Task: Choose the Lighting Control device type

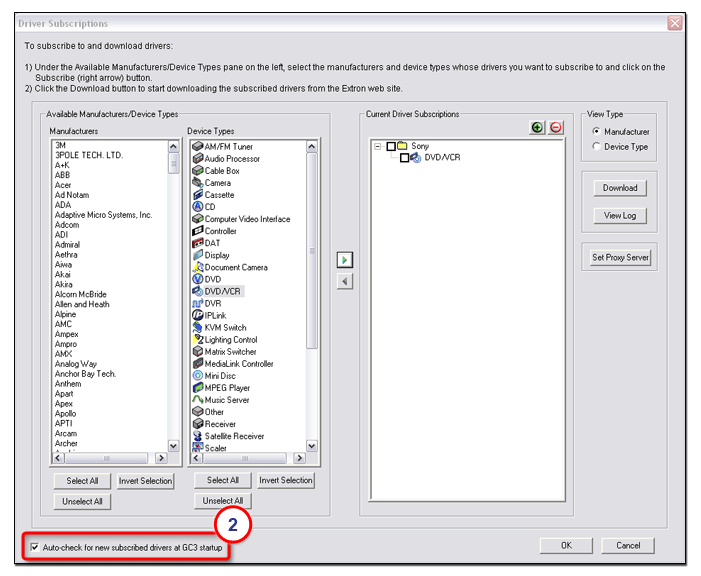Action: click(x=232, y=340)
